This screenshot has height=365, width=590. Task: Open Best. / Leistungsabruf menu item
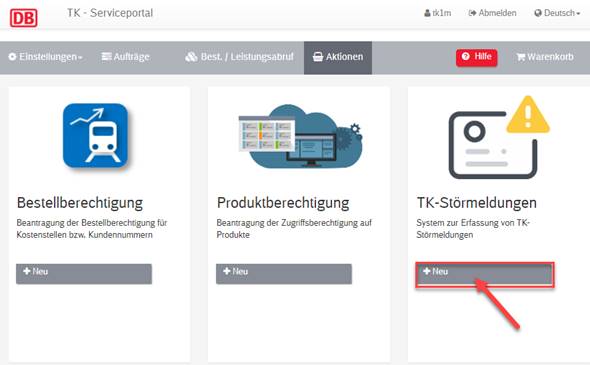239,57
